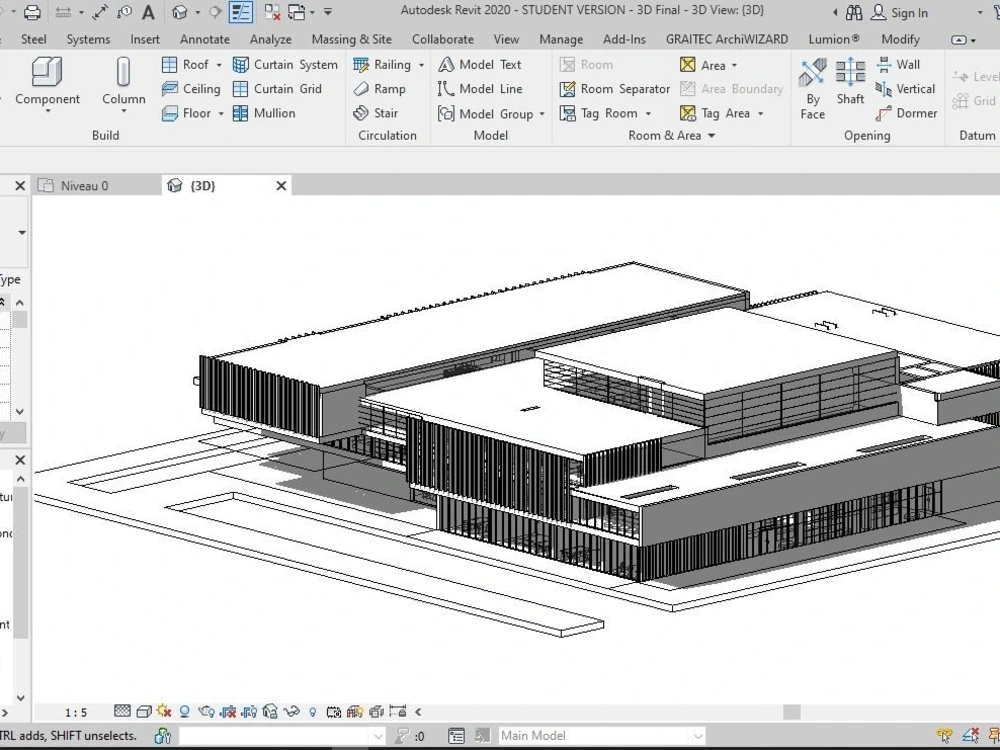
Task: Click Close Inactive Views icon
Action: 273,11
